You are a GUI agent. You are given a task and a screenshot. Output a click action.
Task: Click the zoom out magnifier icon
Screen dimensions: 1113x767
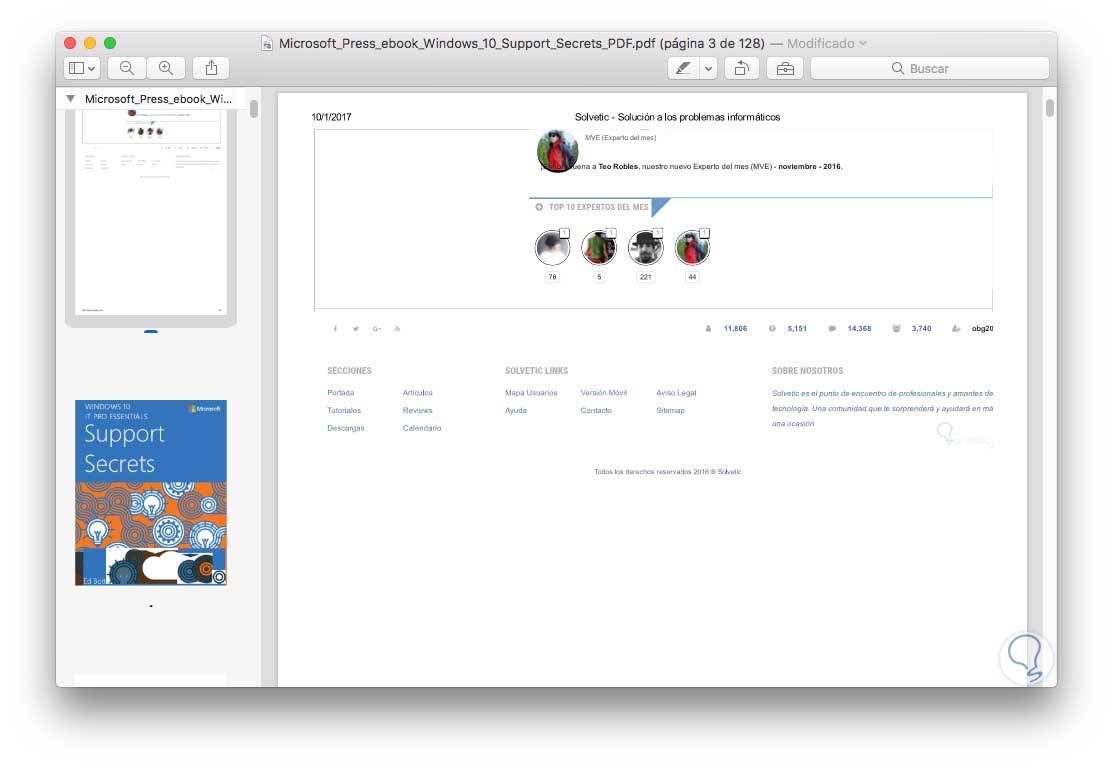tap(127, 68)
